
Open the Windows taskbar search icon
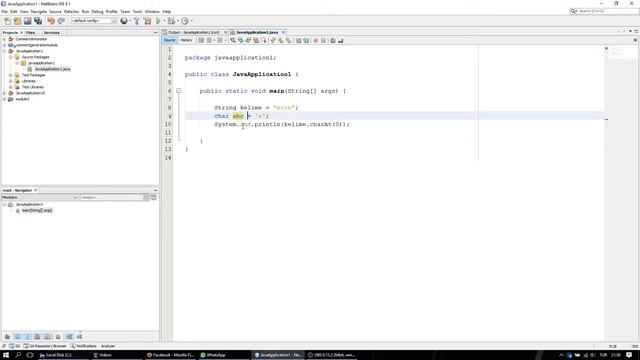click(x=18, y=355)
